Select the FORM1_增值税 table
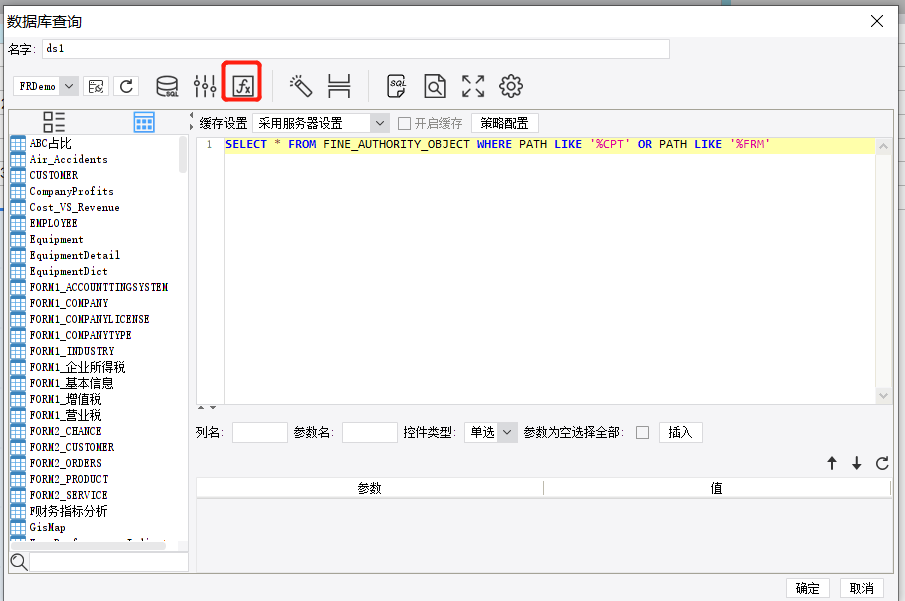This screenshot has height=601, width=905. tap(65, 399)
